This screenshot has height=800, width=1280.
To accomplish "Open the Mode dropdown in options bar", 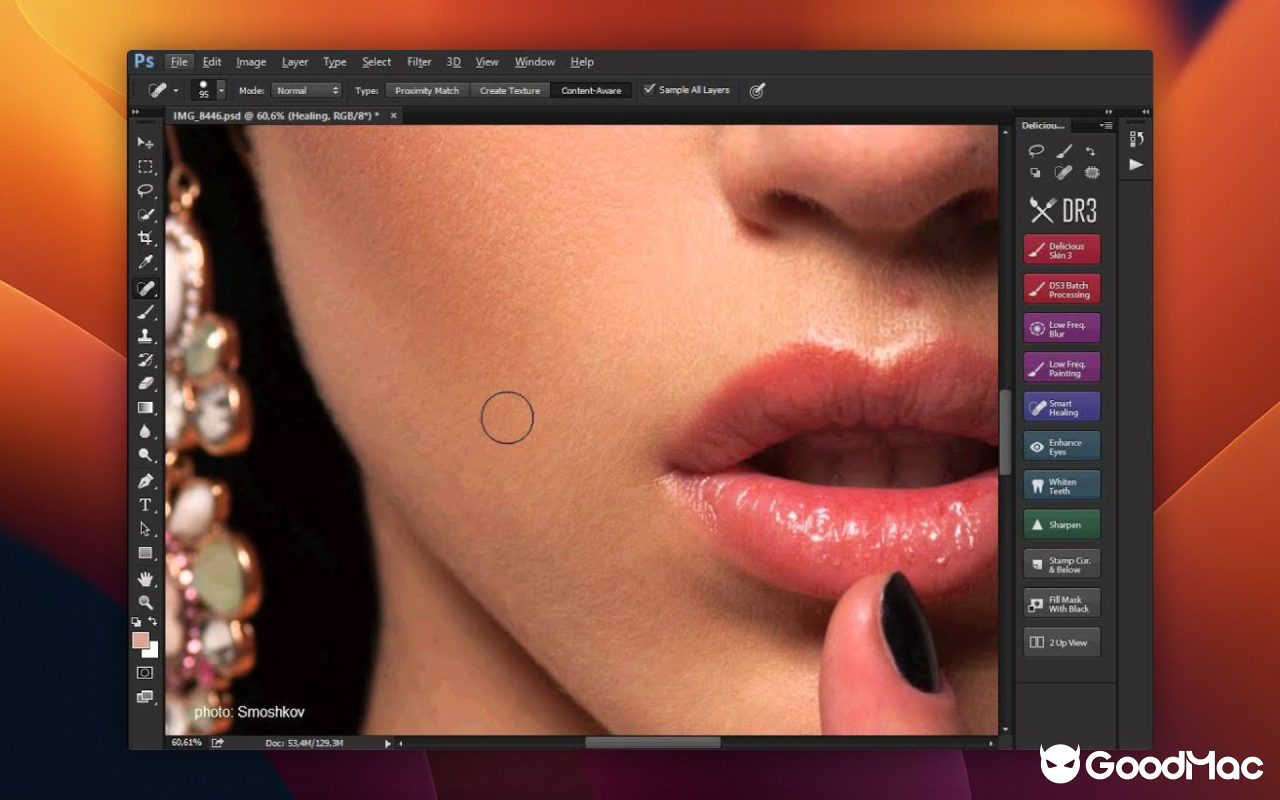I will pyautogui.click(x=306, y=90).
